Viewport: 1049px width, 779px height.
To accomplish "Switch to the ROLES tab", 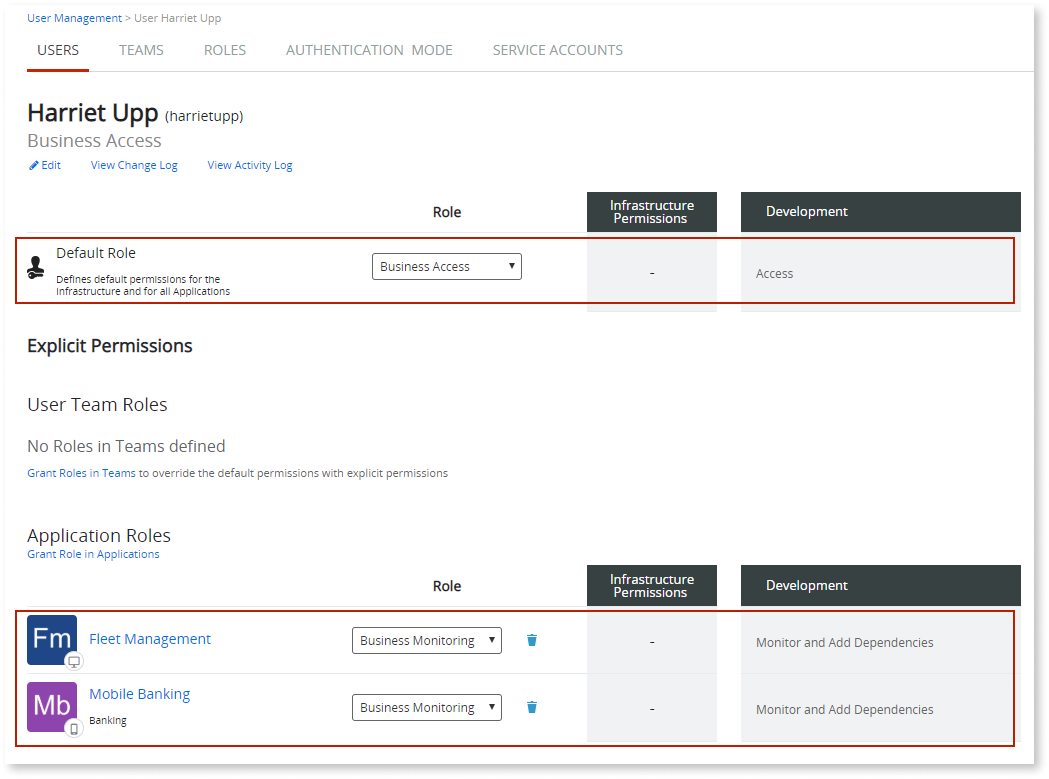I will pos(224,50).
